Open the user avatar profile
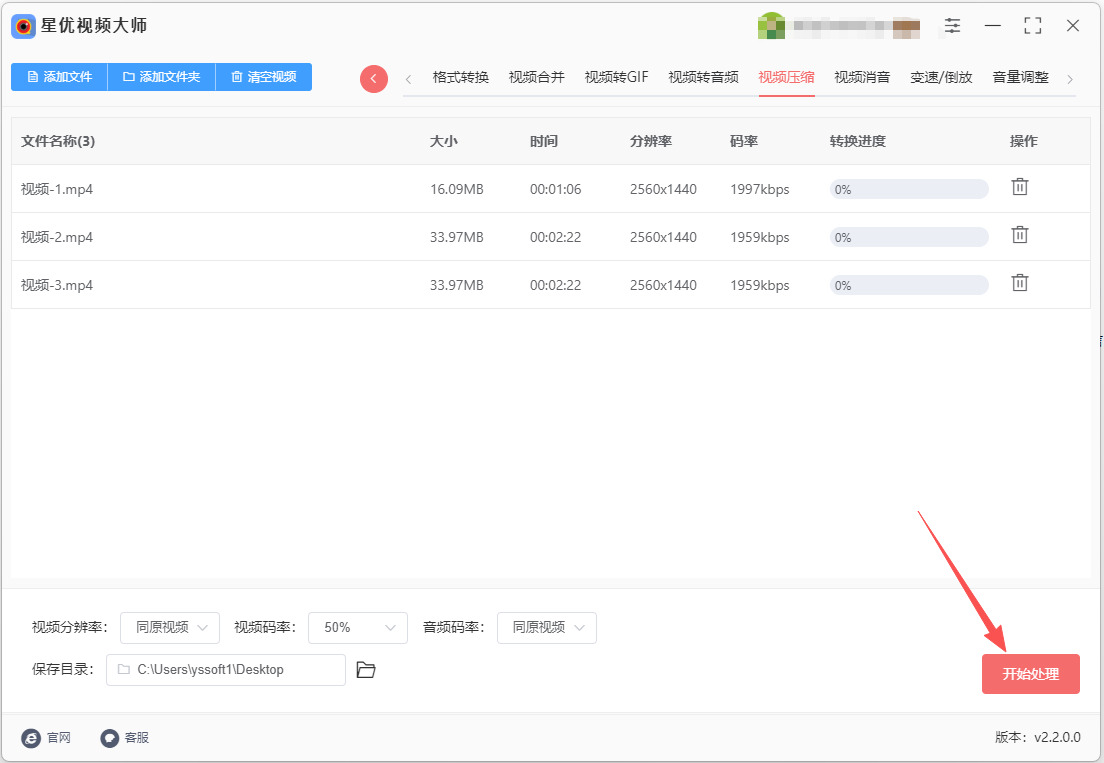This screenshot has height=763, width=1104. (x=771, y=26)
